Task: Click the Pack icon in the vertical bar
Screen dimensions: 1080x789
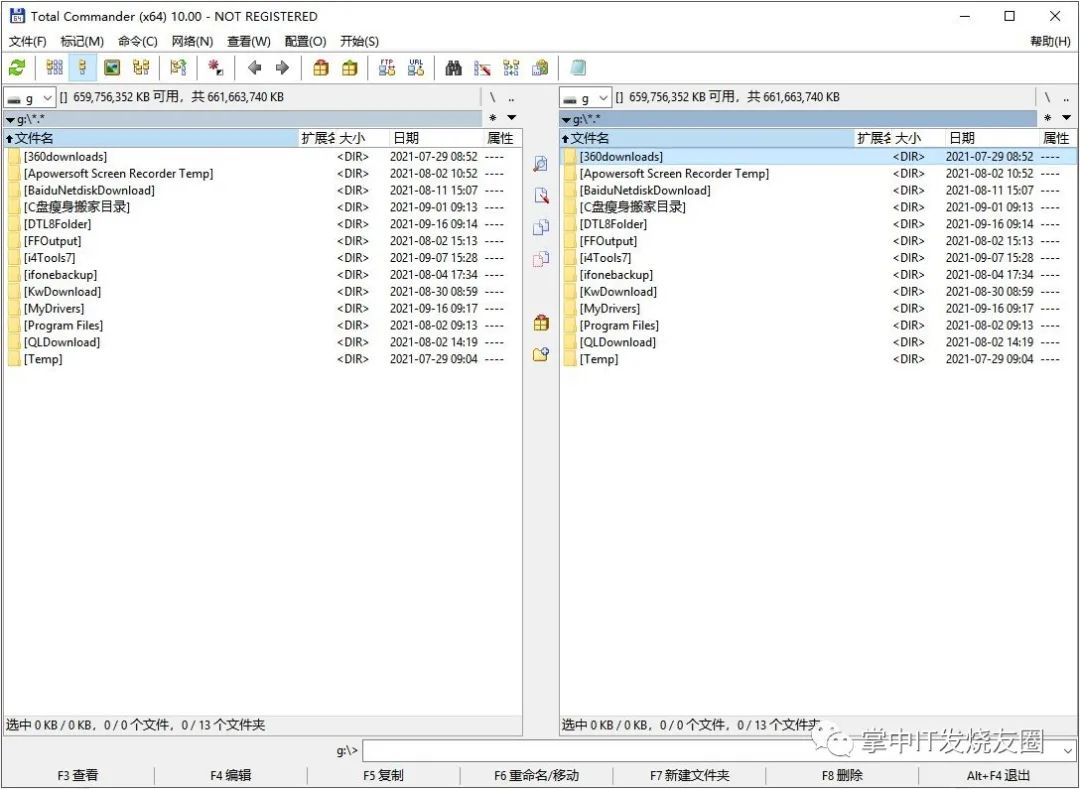Action: click(541, 322)
